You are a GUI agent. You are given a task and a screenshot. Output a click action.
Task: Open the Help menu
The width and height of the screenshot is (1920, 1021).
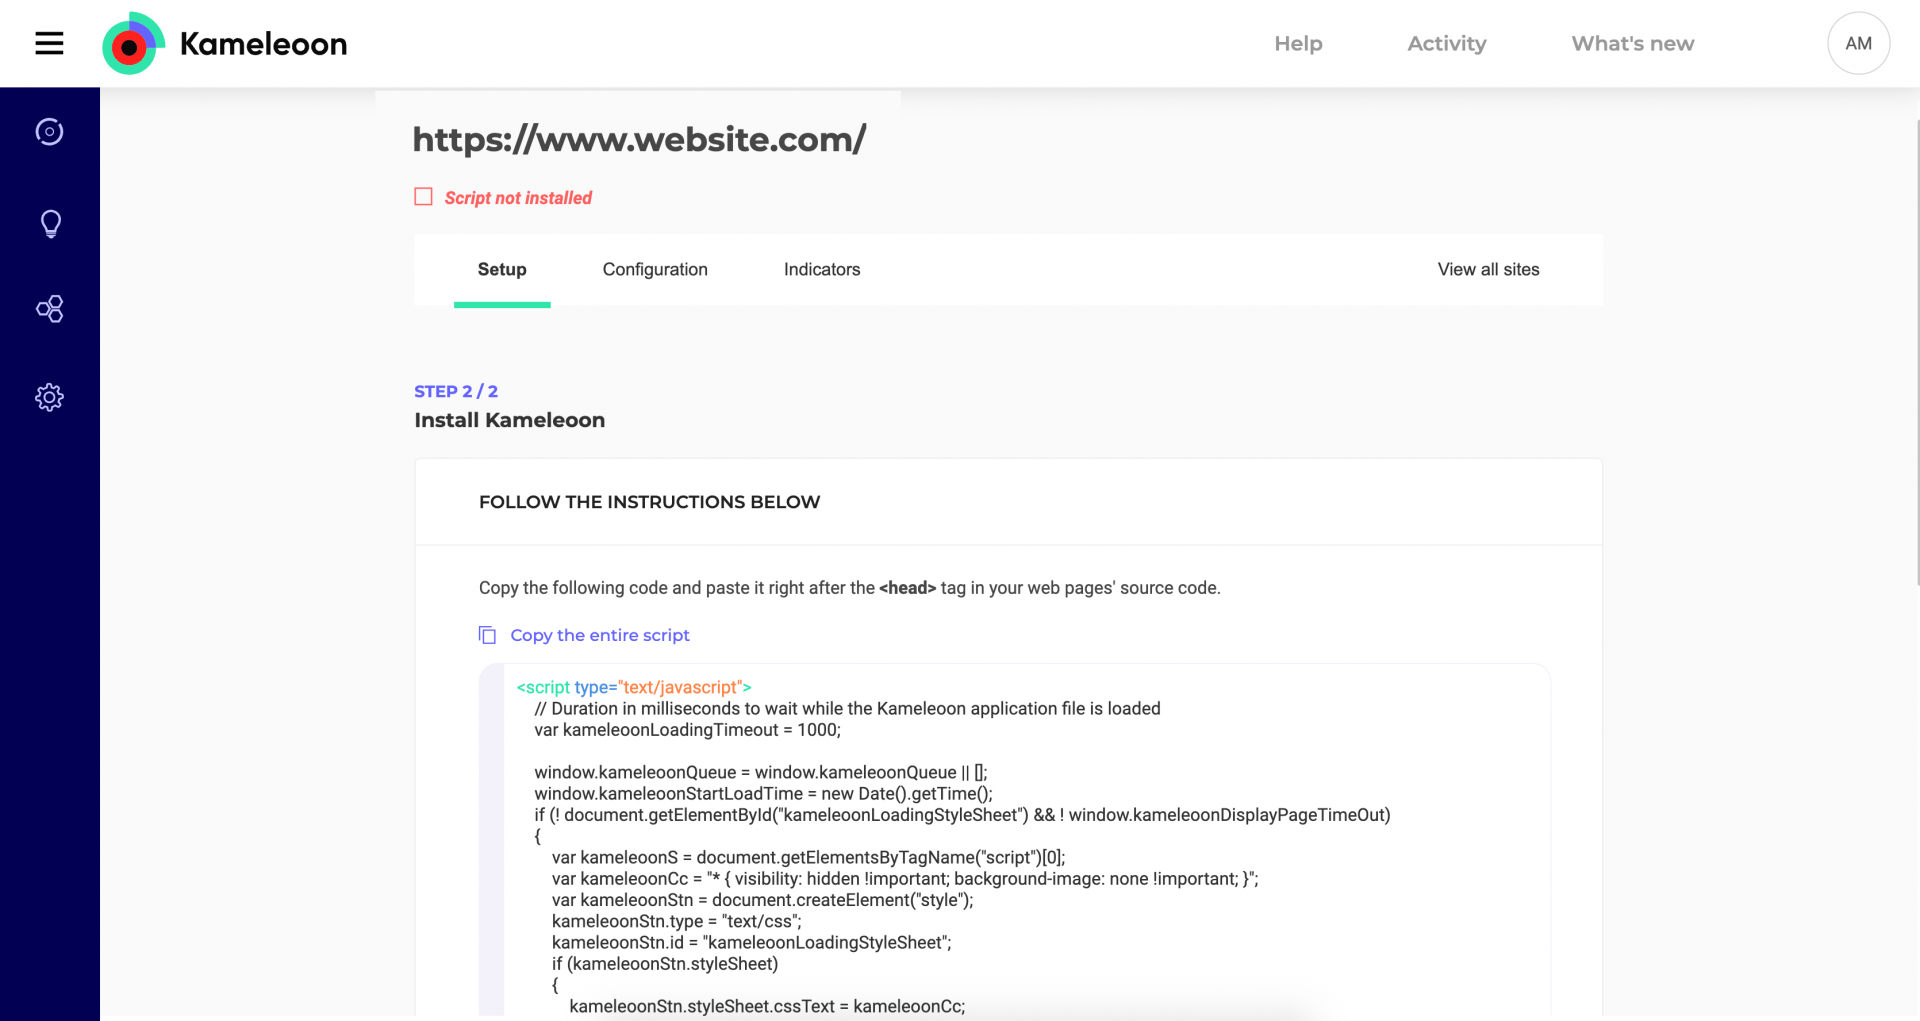[x=1298, y=44]
